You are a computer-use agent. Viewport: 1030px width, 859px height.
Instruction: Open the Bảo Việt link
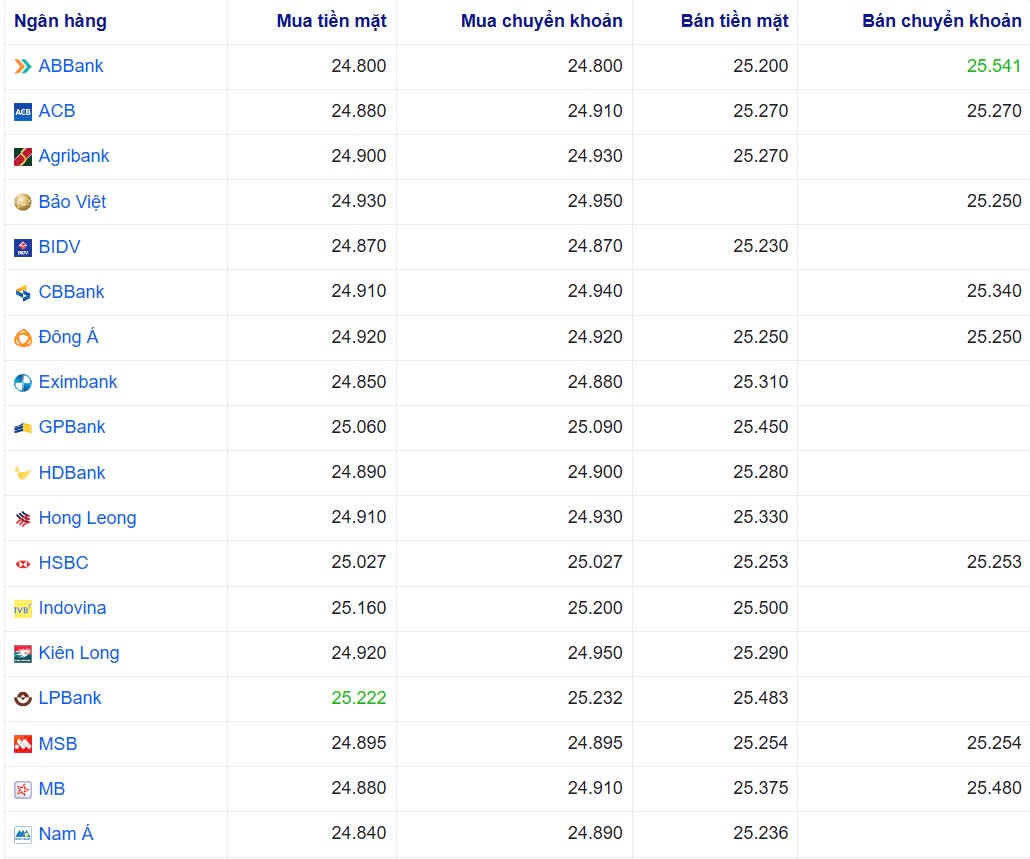(x=70, y=201)
